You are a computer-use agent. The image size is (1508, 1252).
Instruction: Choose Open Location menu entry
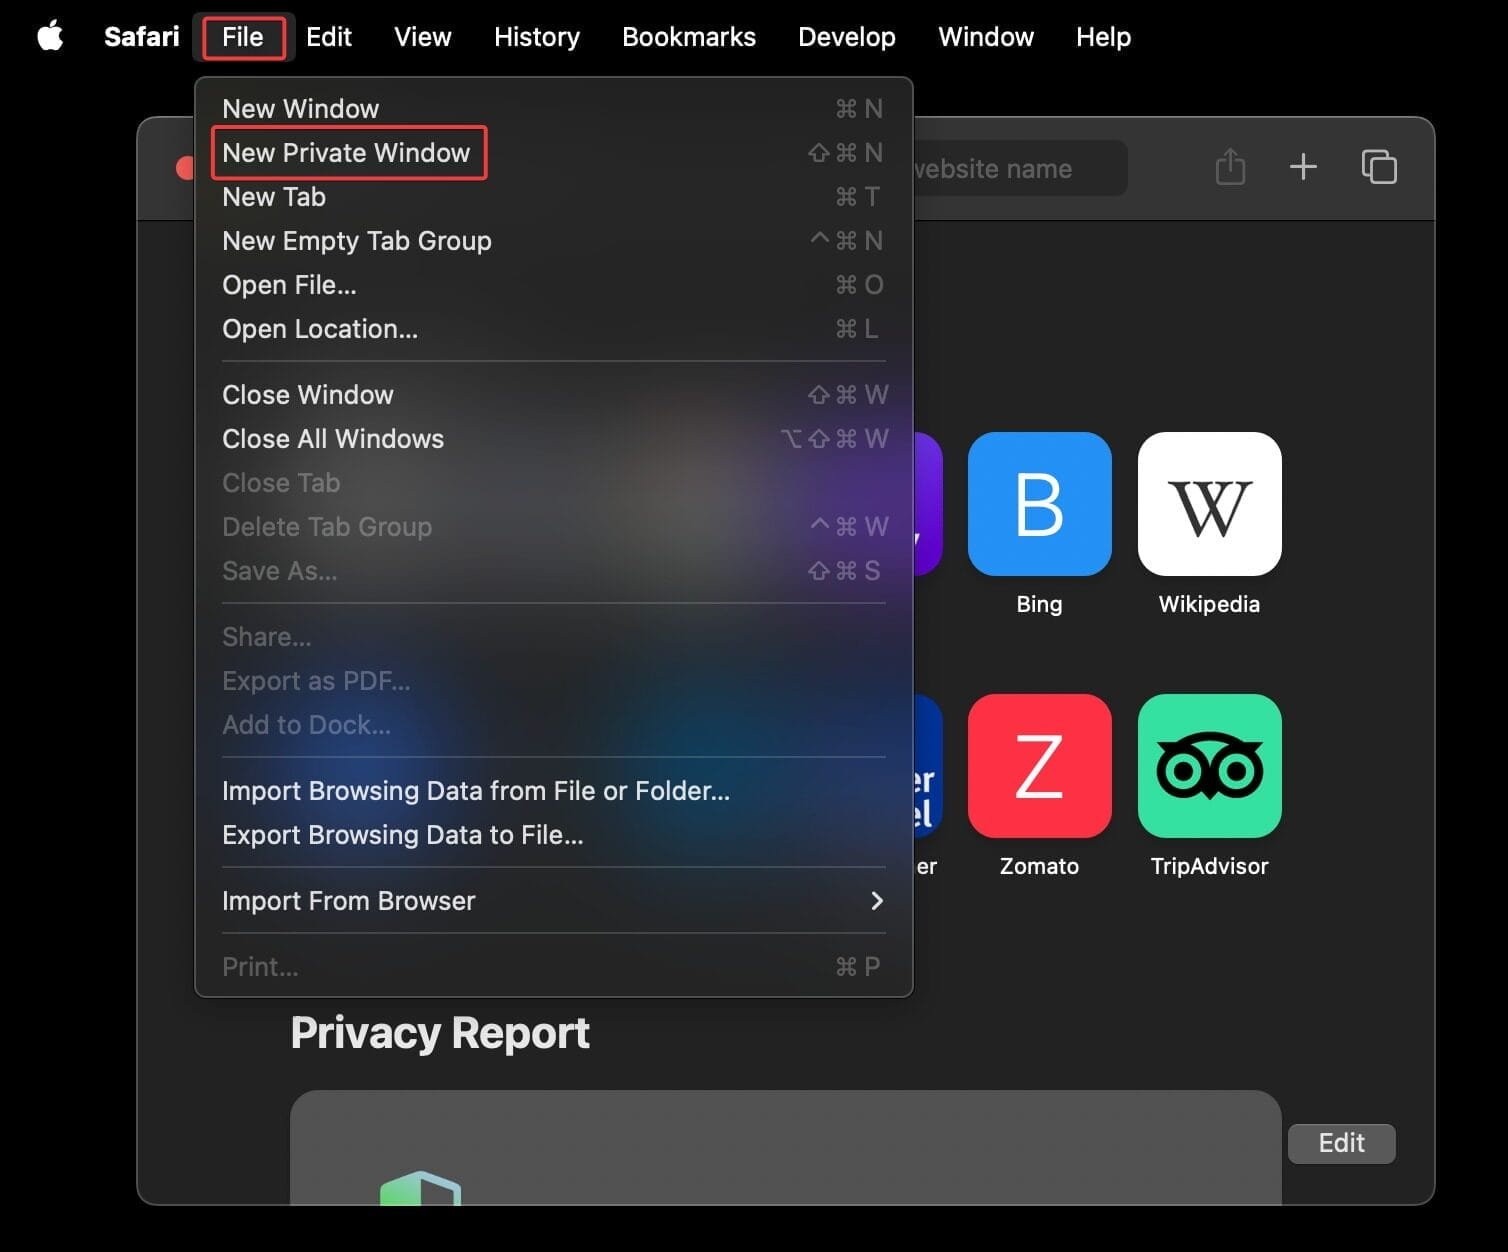[x=320, y=329]
